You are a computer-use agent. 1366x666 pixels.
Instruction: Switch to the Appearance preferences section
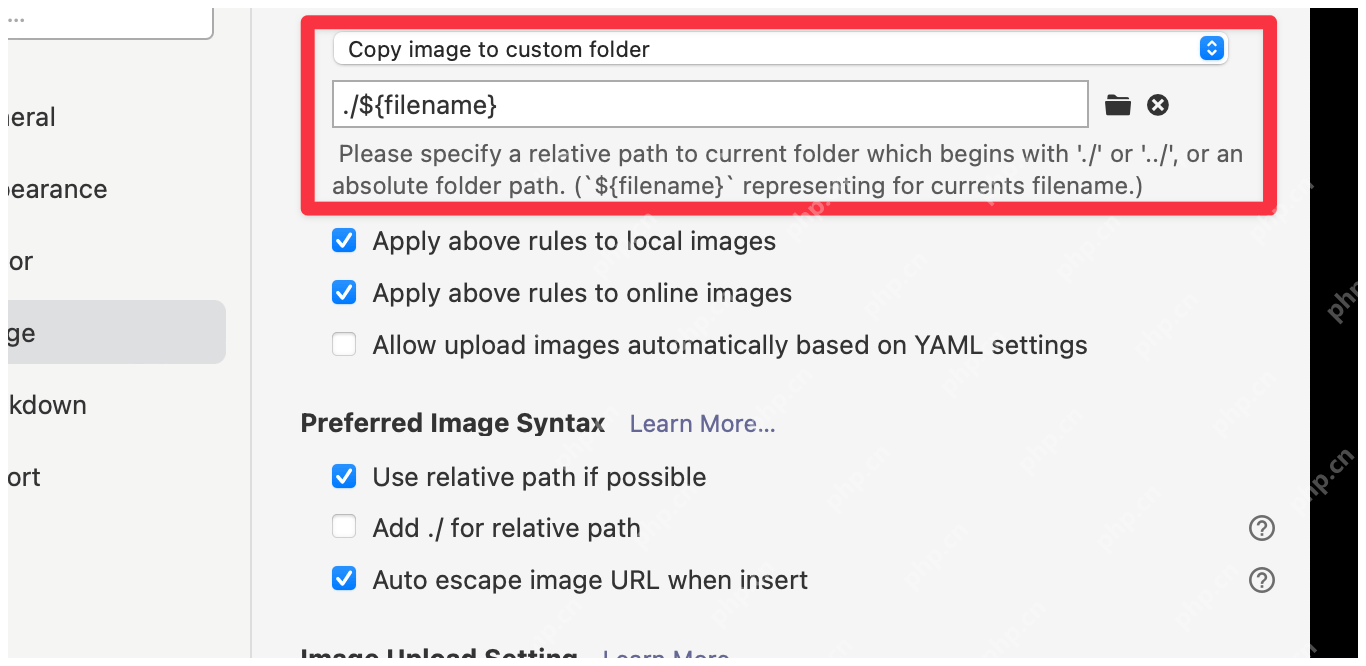coord(57,189)
